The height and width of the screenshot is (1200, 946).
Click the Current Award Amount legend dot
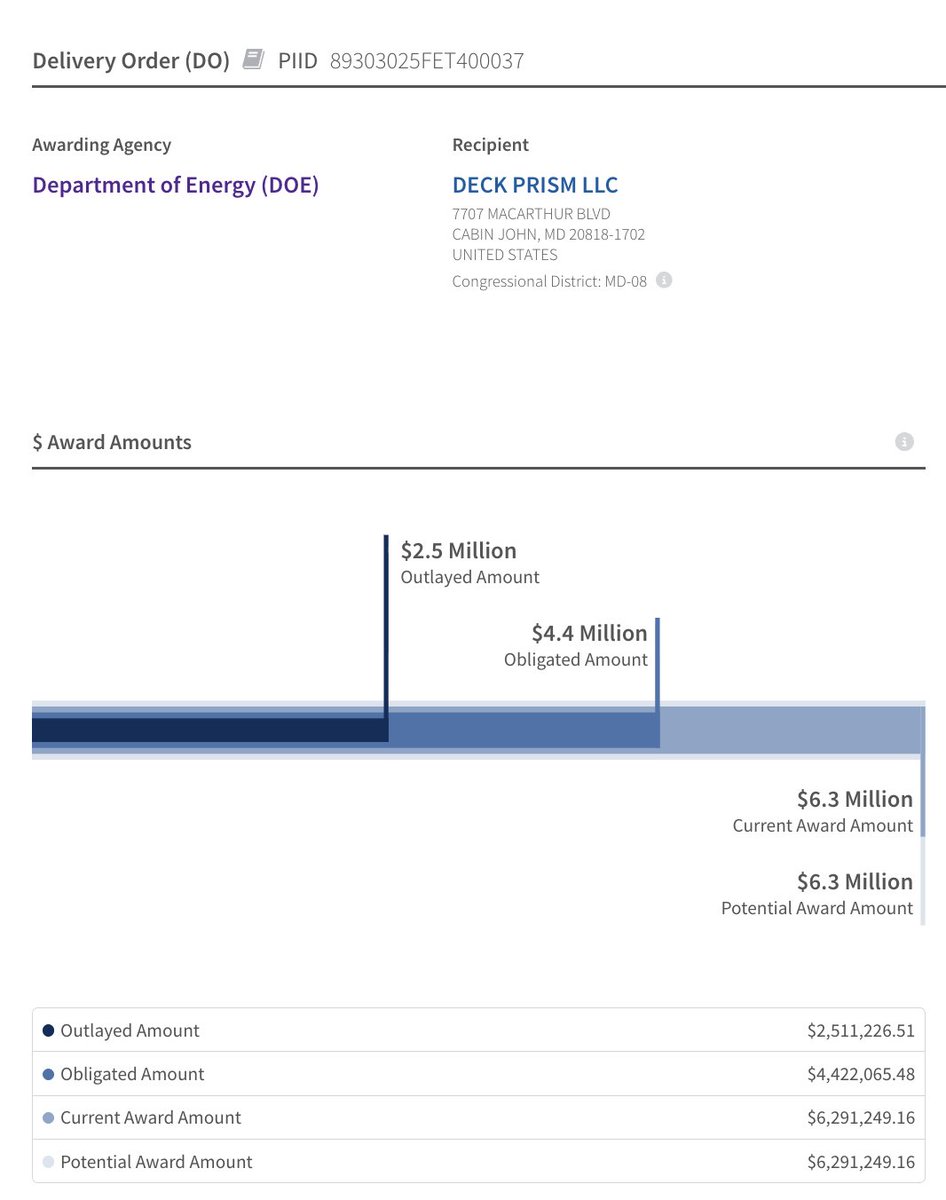pyautogui.click(x=48, y=1118)
